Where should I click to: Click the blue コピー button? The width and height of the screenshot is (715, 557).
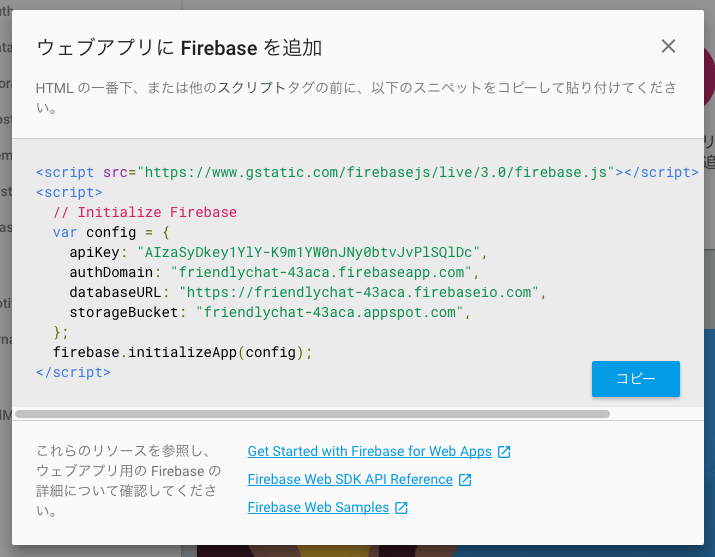(x=636, y=379)
